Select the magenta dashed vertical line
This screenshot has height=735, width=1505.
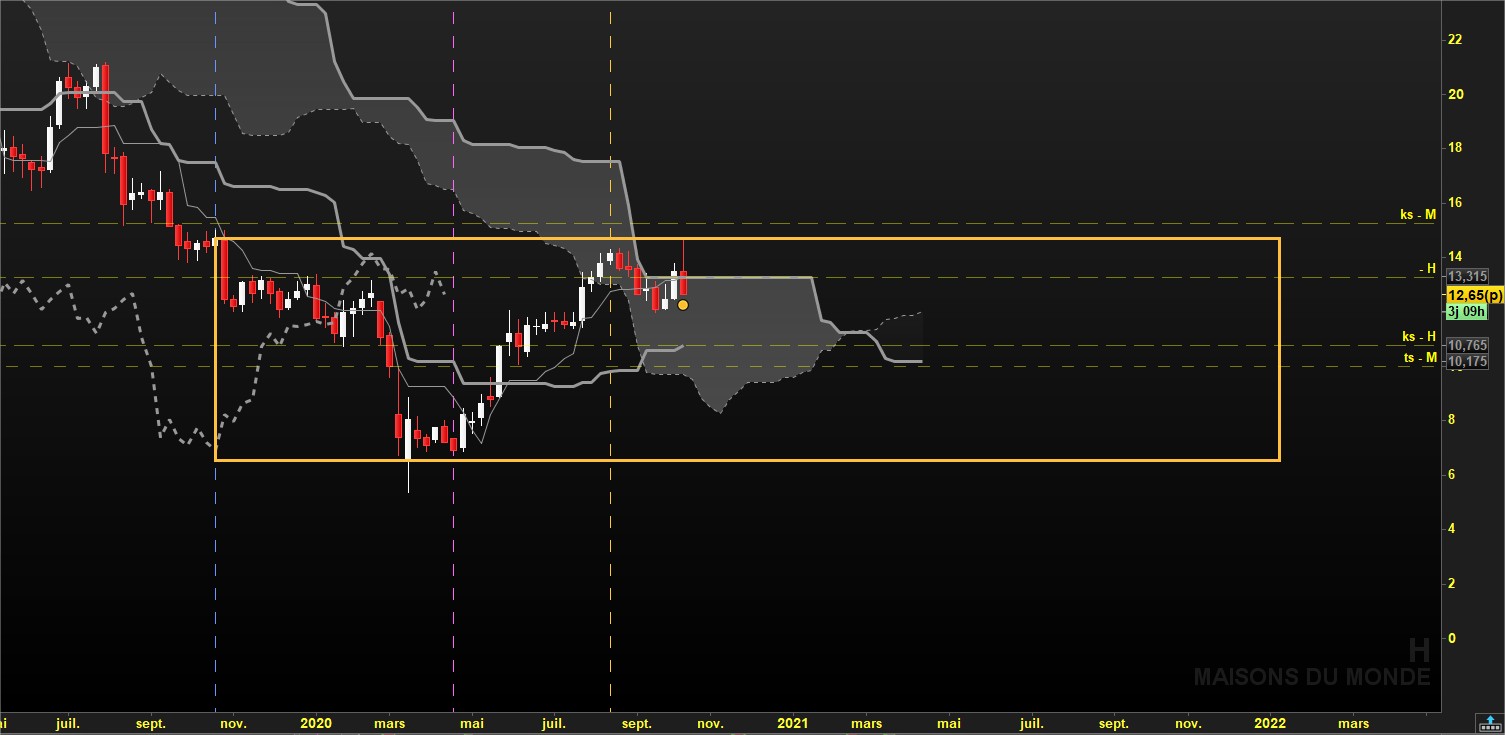click(x=454, y=356)
